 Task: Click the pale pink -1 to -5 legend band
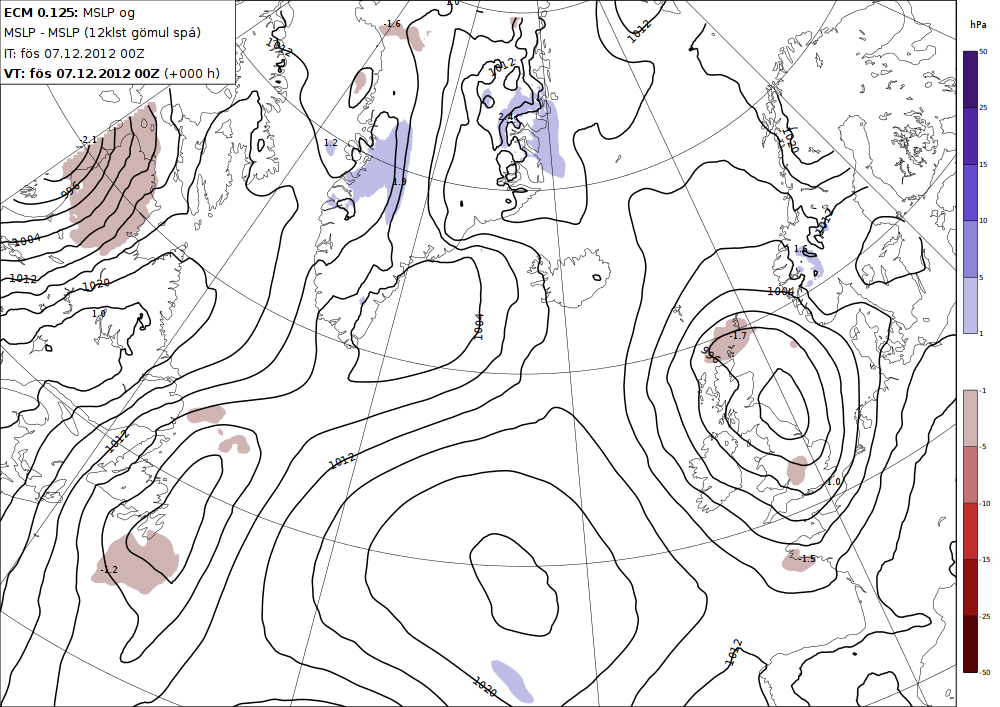click(970, 418)
